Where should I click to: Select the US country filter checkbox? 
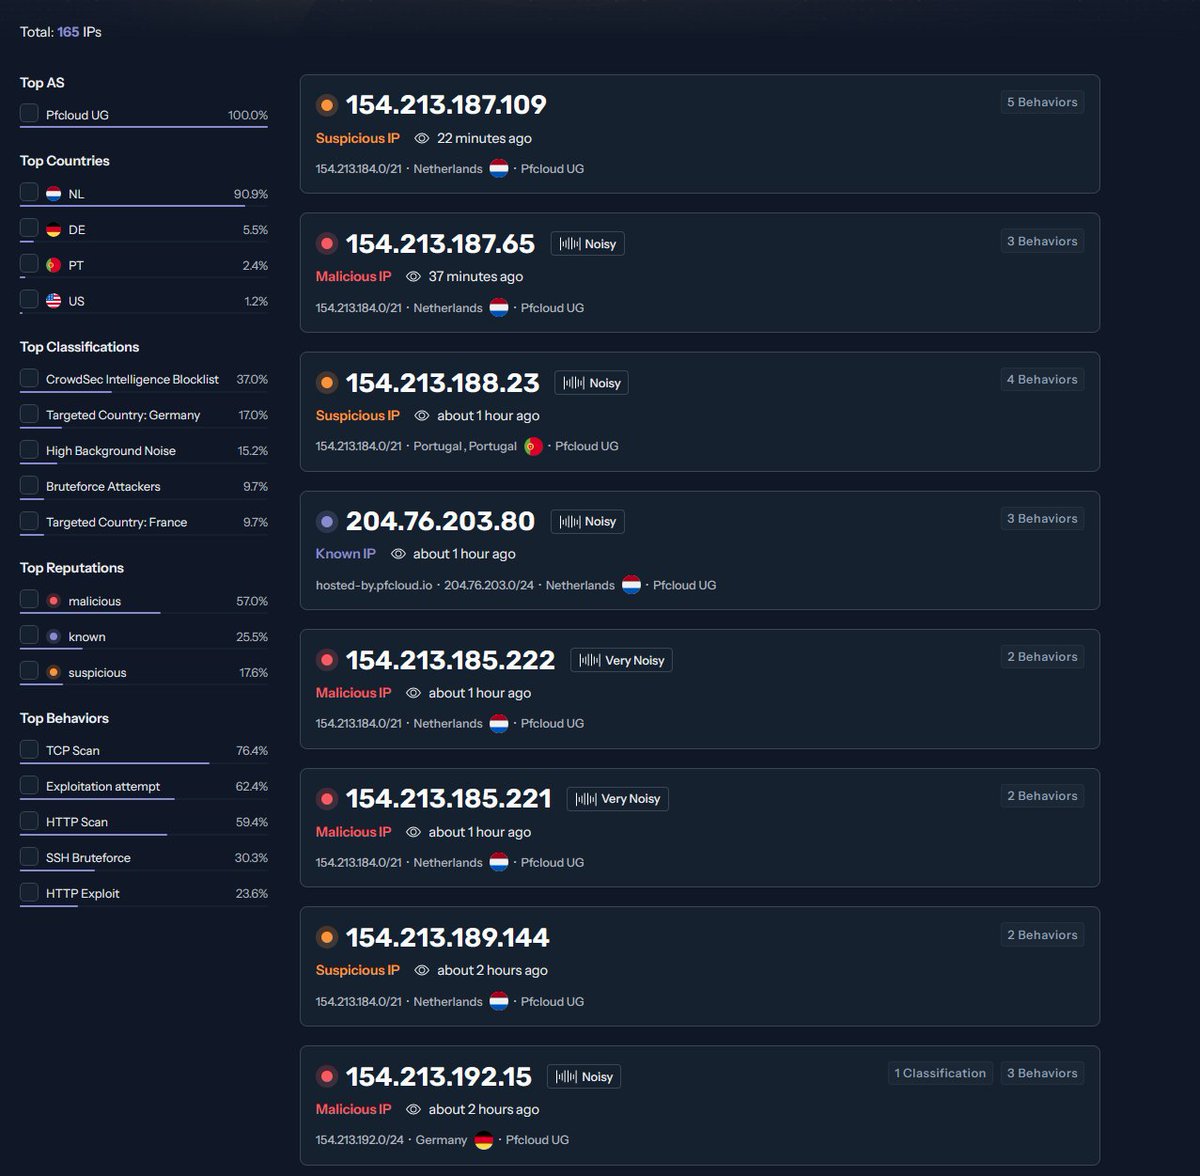pos(29,299)
